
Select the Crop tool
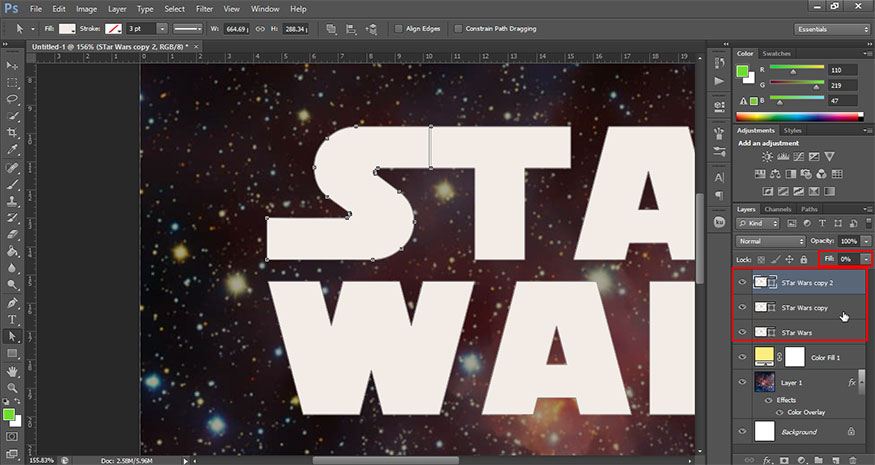tap(12, 133)
